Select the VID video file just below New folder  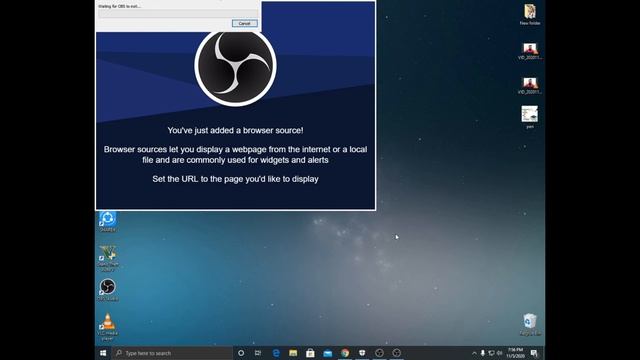click(x=530, y=51)
